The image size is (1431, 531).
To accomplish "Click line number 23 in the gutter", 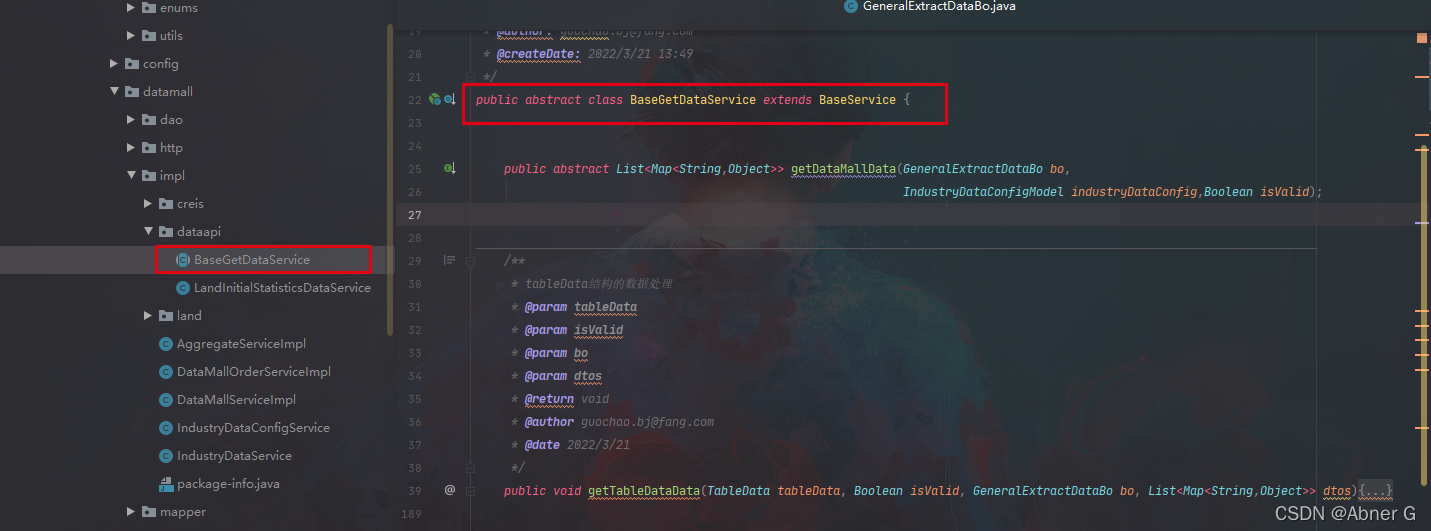I will pos(415,123).
